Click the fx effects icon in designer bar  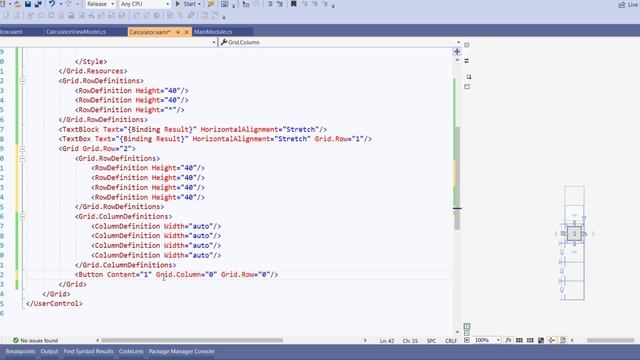(508, 340)
